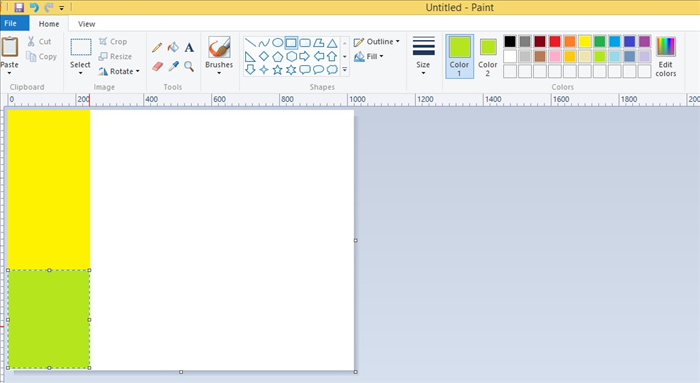Activate the Color 2 selector

(x=488, y=57)
